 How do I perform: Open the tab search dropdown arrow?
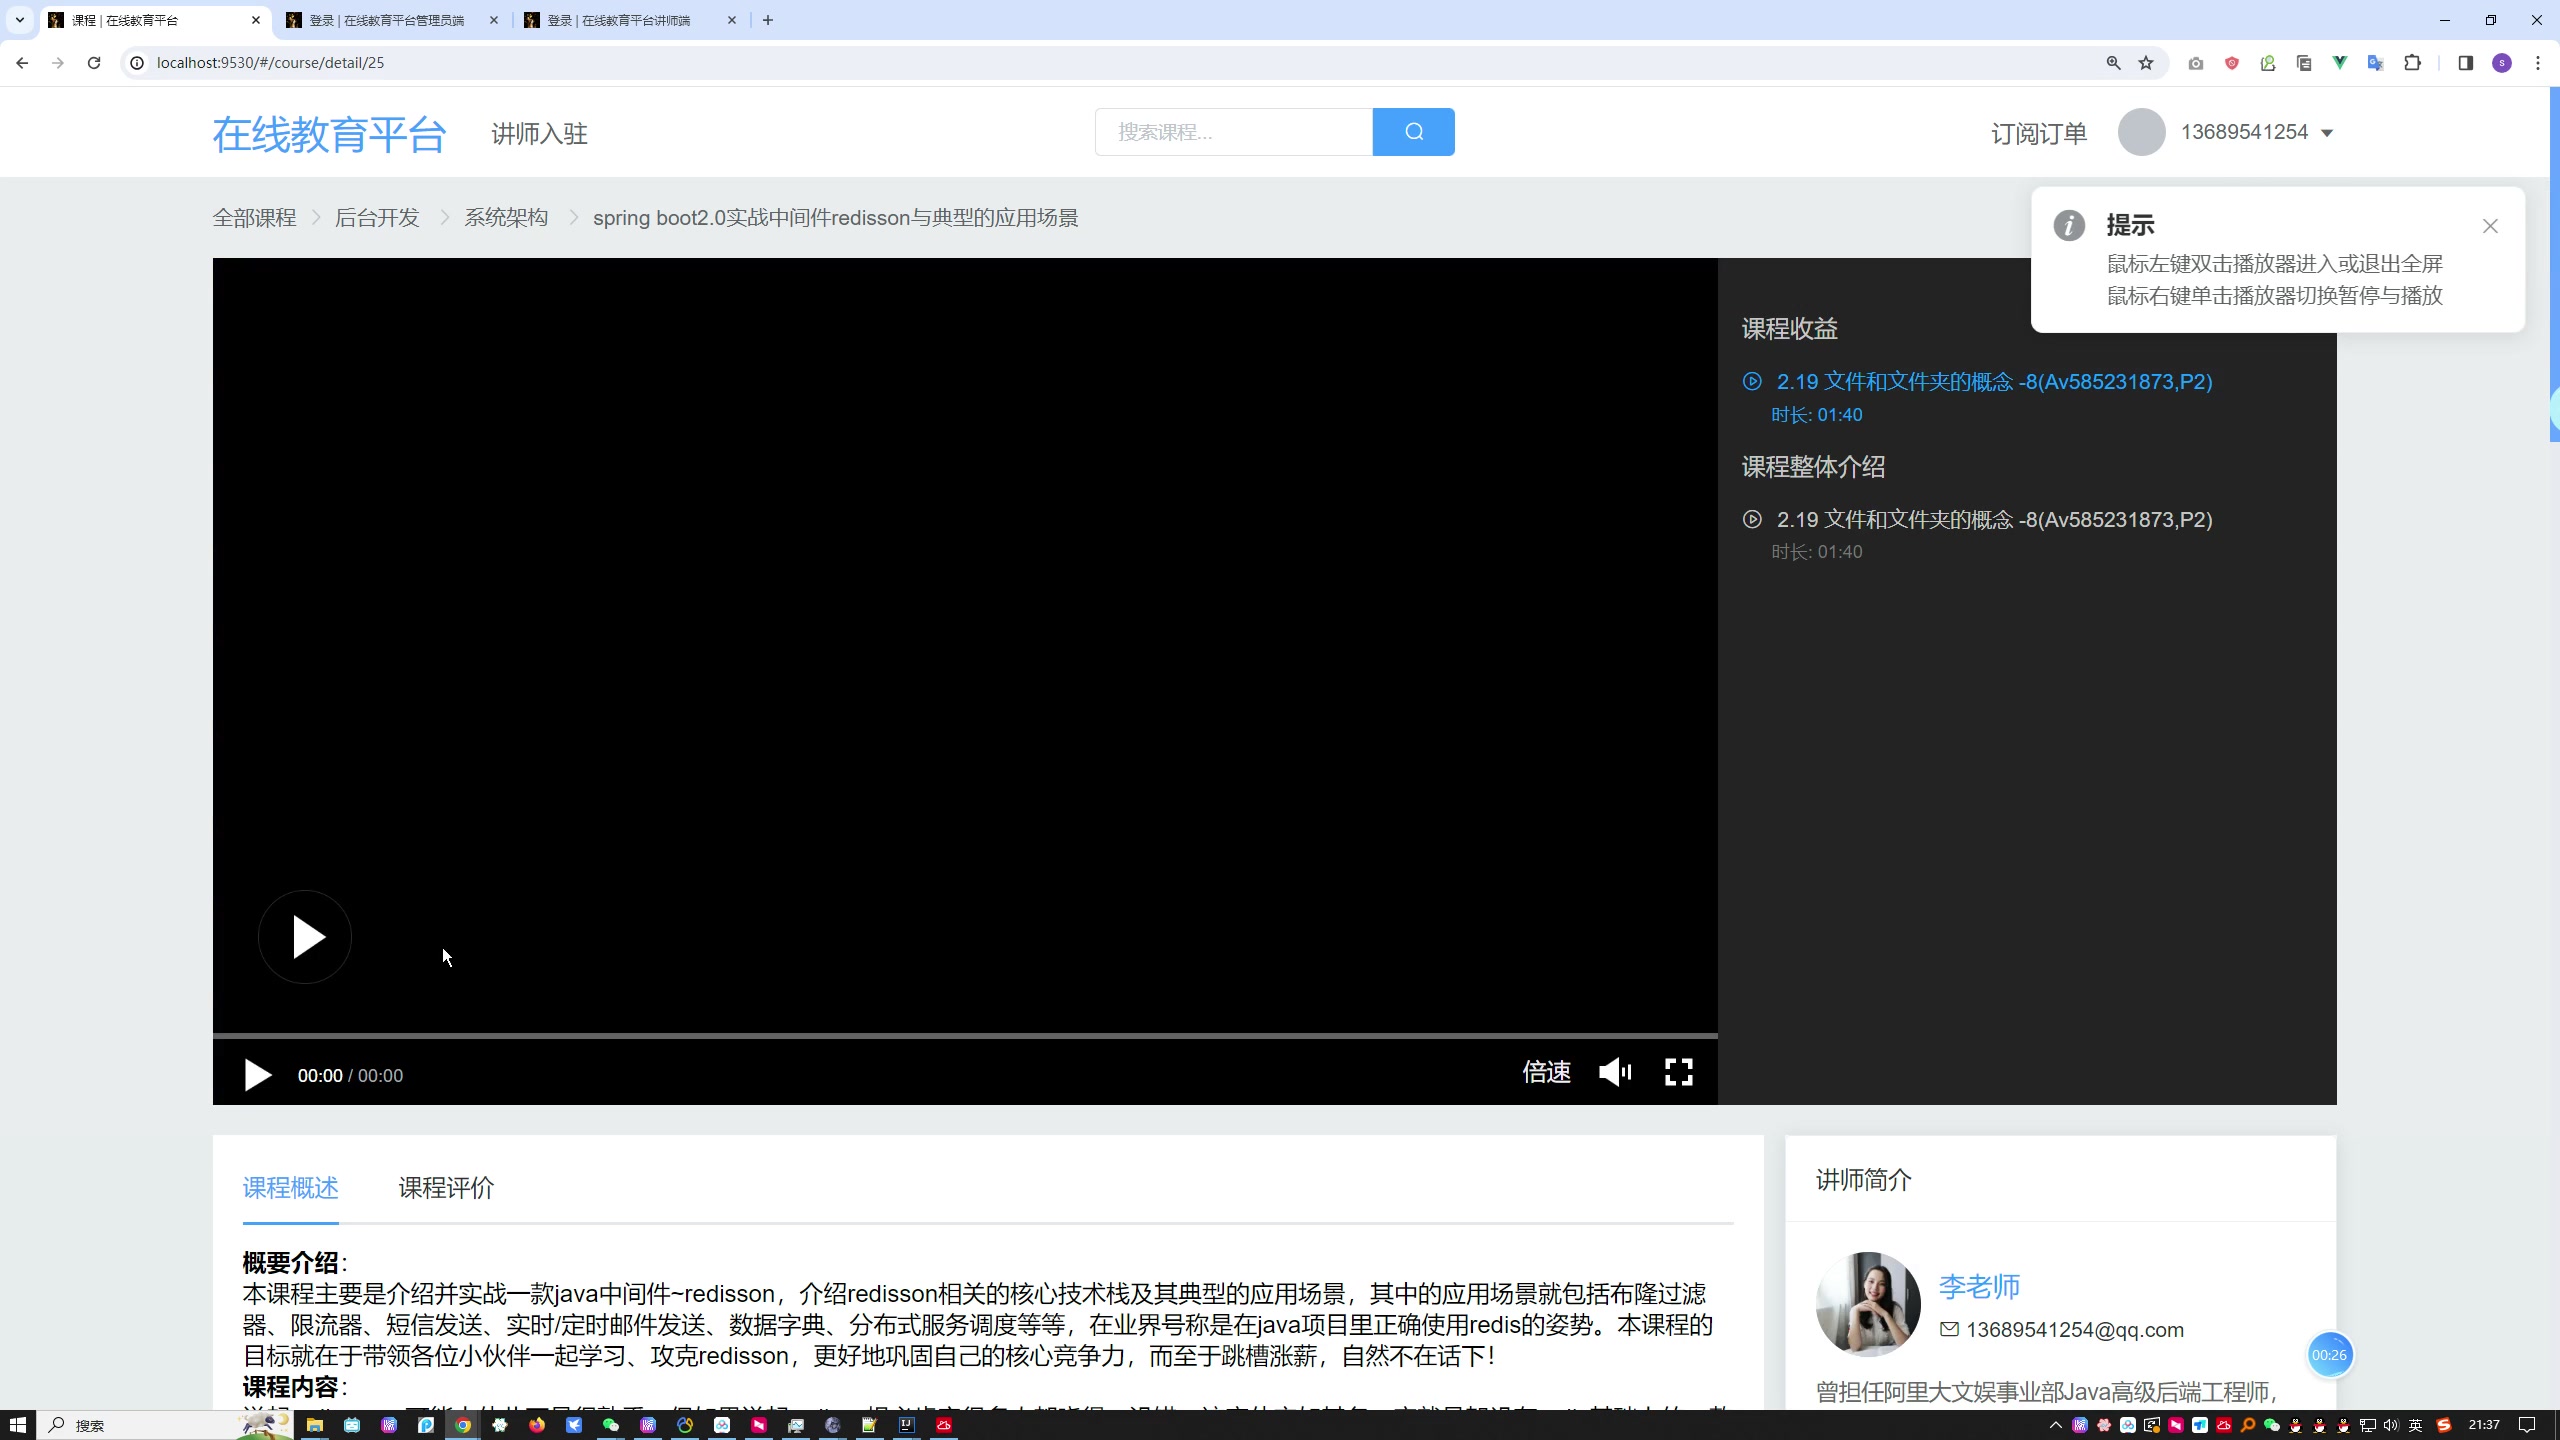(19, 20)
